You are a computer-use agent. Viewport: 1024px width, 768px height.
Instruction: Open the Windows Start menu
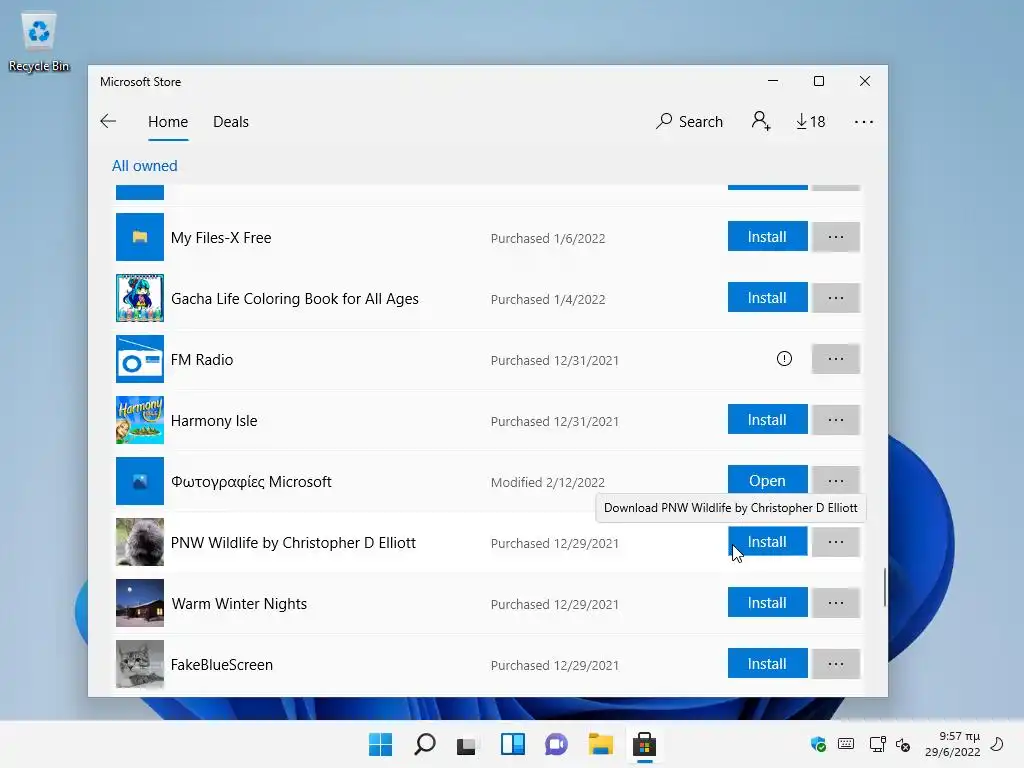[x=380, y=744]
